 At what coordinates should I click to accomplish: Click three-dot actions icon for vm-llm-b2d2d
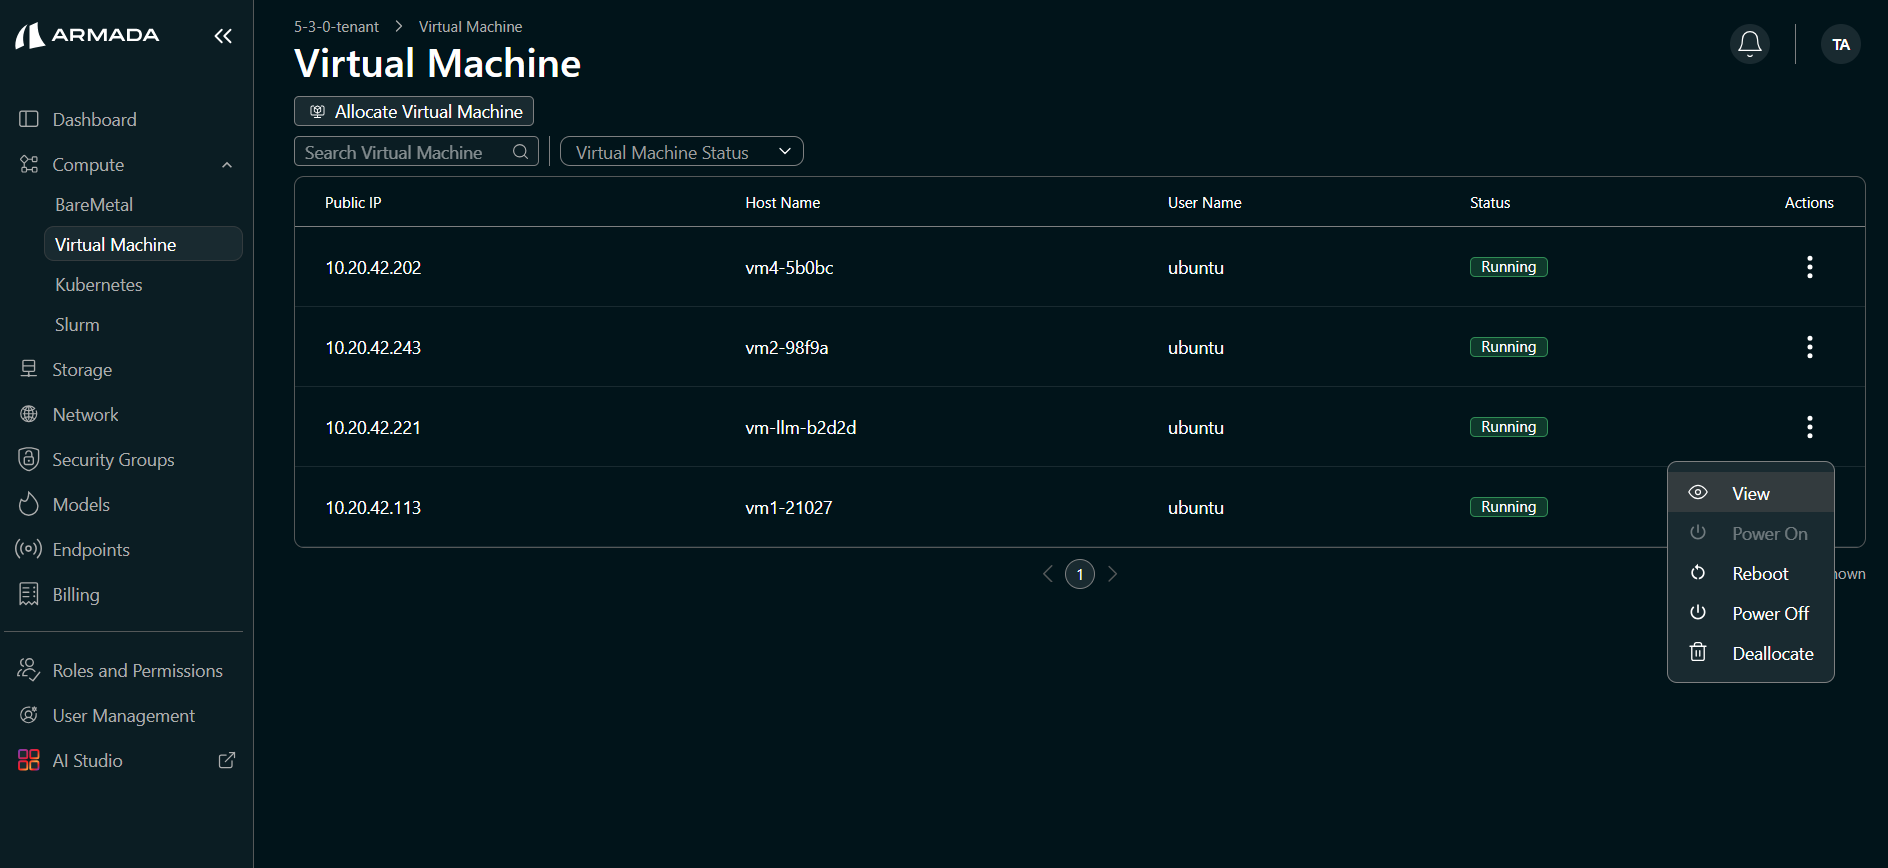(x=1809, y=427)
